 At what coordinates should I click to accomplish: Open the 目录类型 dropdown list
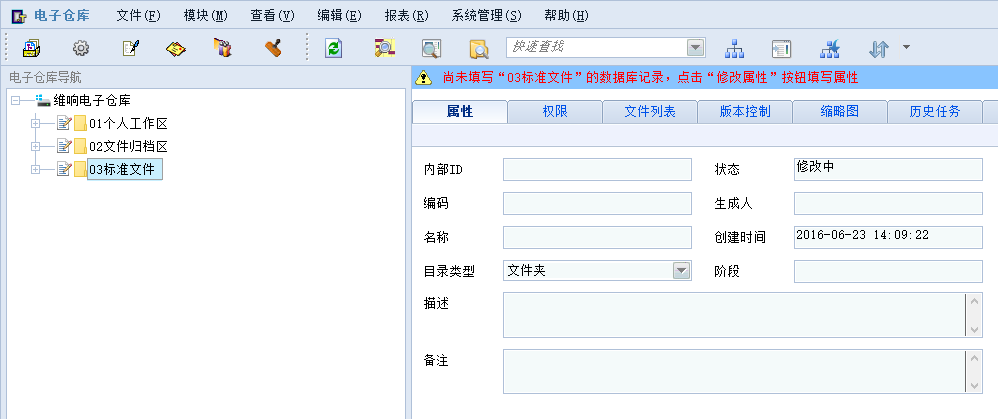[681, 270]
